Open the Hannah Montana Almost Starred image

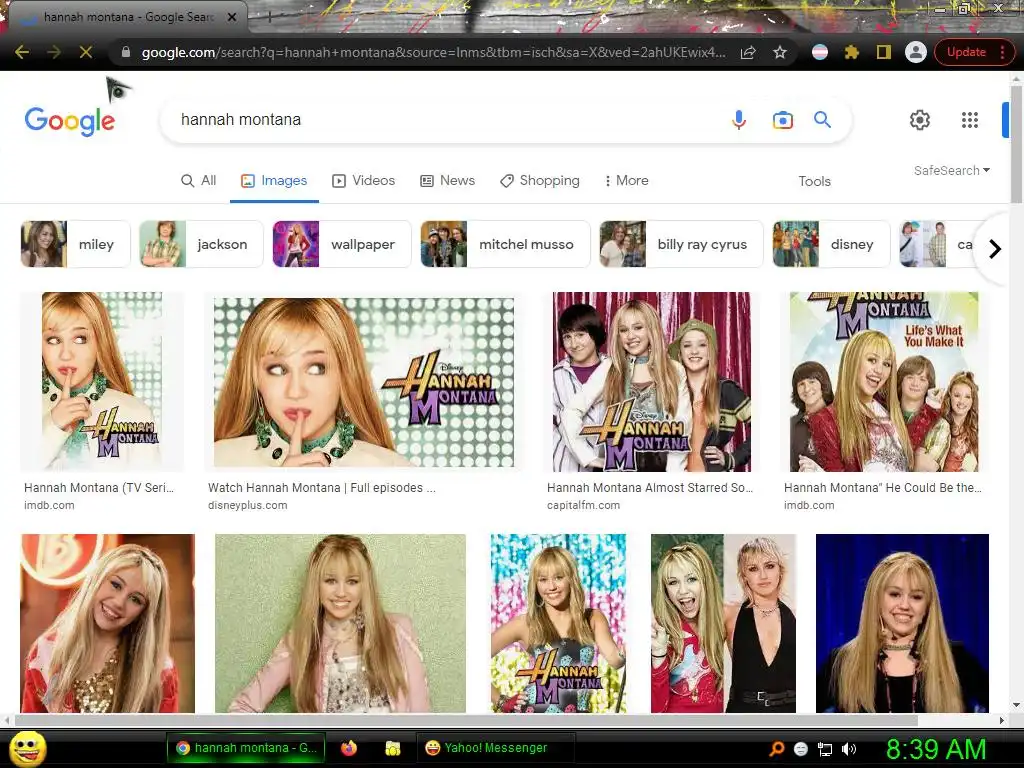(652, 381)
